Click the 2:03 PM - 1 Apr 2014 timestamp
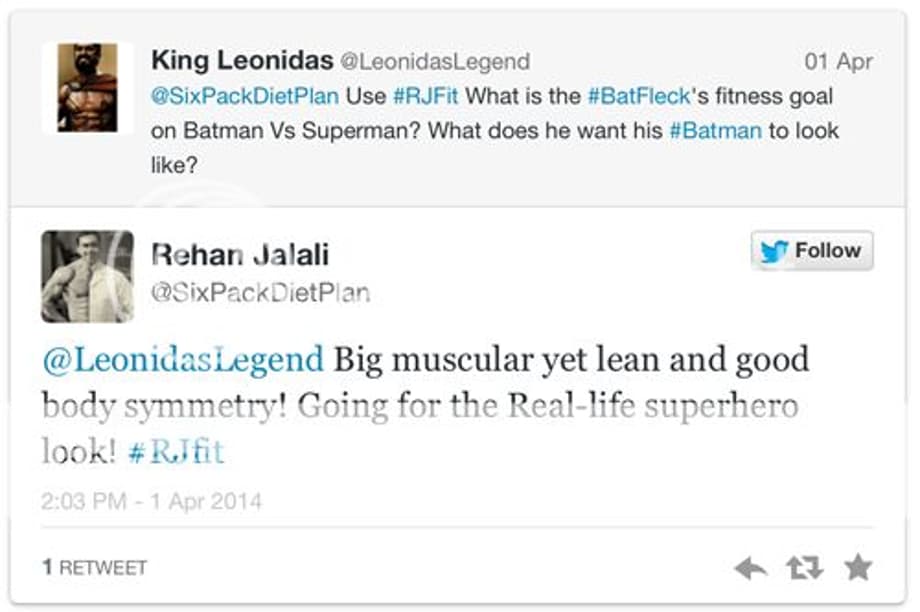This screenshot has width=920, height=612. click(151, 500)
